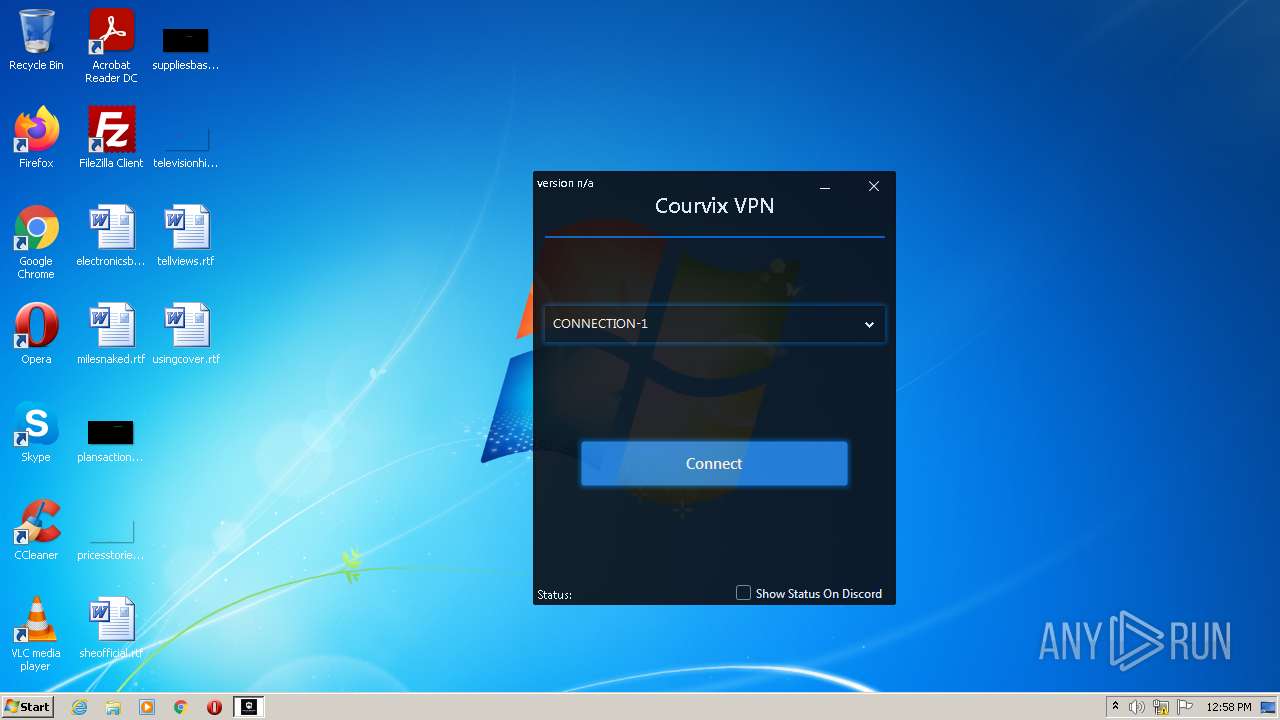Click the 'version n/a' label
This screenshot has height=720, width=1280.
point(565,183)
